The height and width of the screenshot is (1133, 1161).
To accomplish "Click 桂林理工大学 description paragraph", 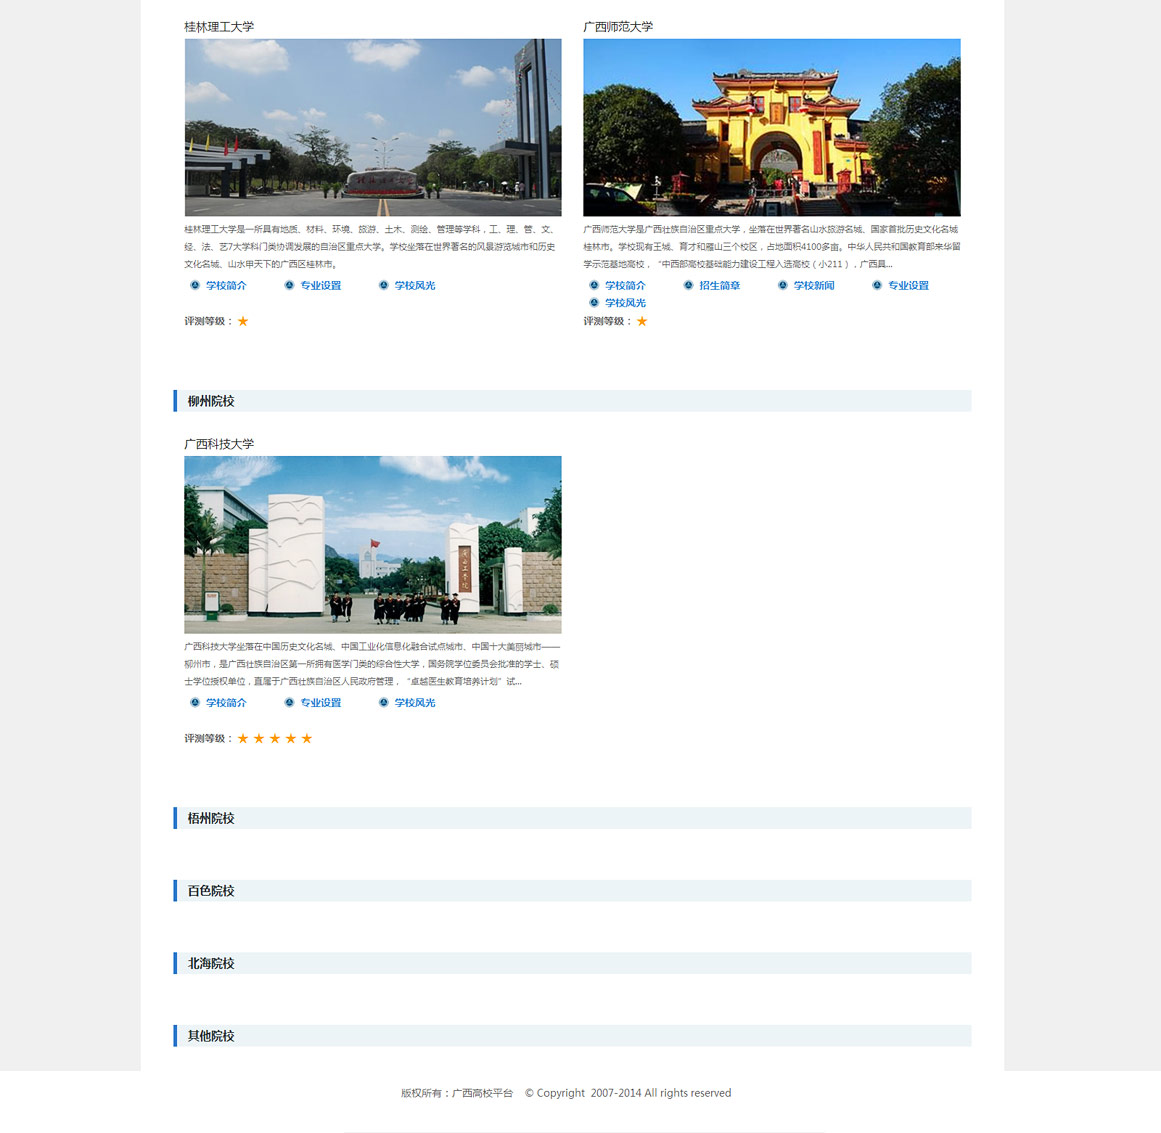I will click(370, 247).
